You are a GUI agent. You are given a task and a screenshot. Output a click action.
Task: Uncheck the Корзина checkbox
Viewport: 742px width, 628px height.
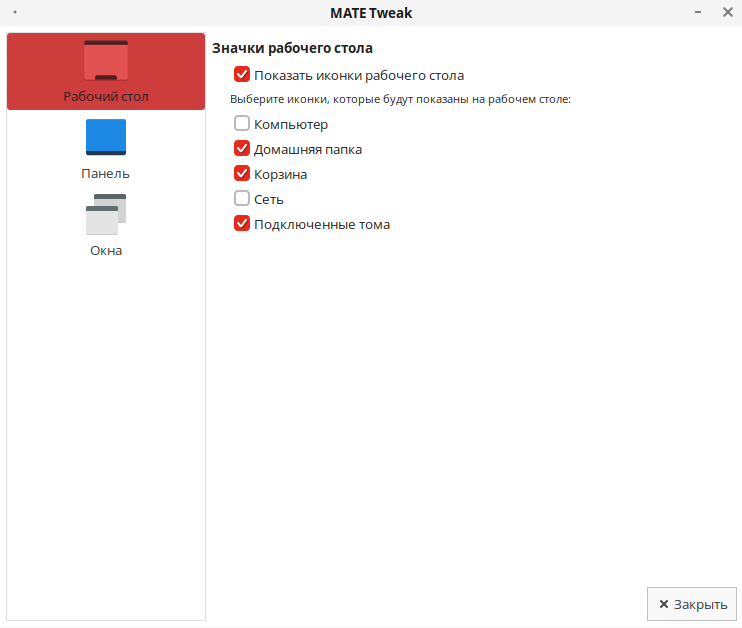pos(241,174)
